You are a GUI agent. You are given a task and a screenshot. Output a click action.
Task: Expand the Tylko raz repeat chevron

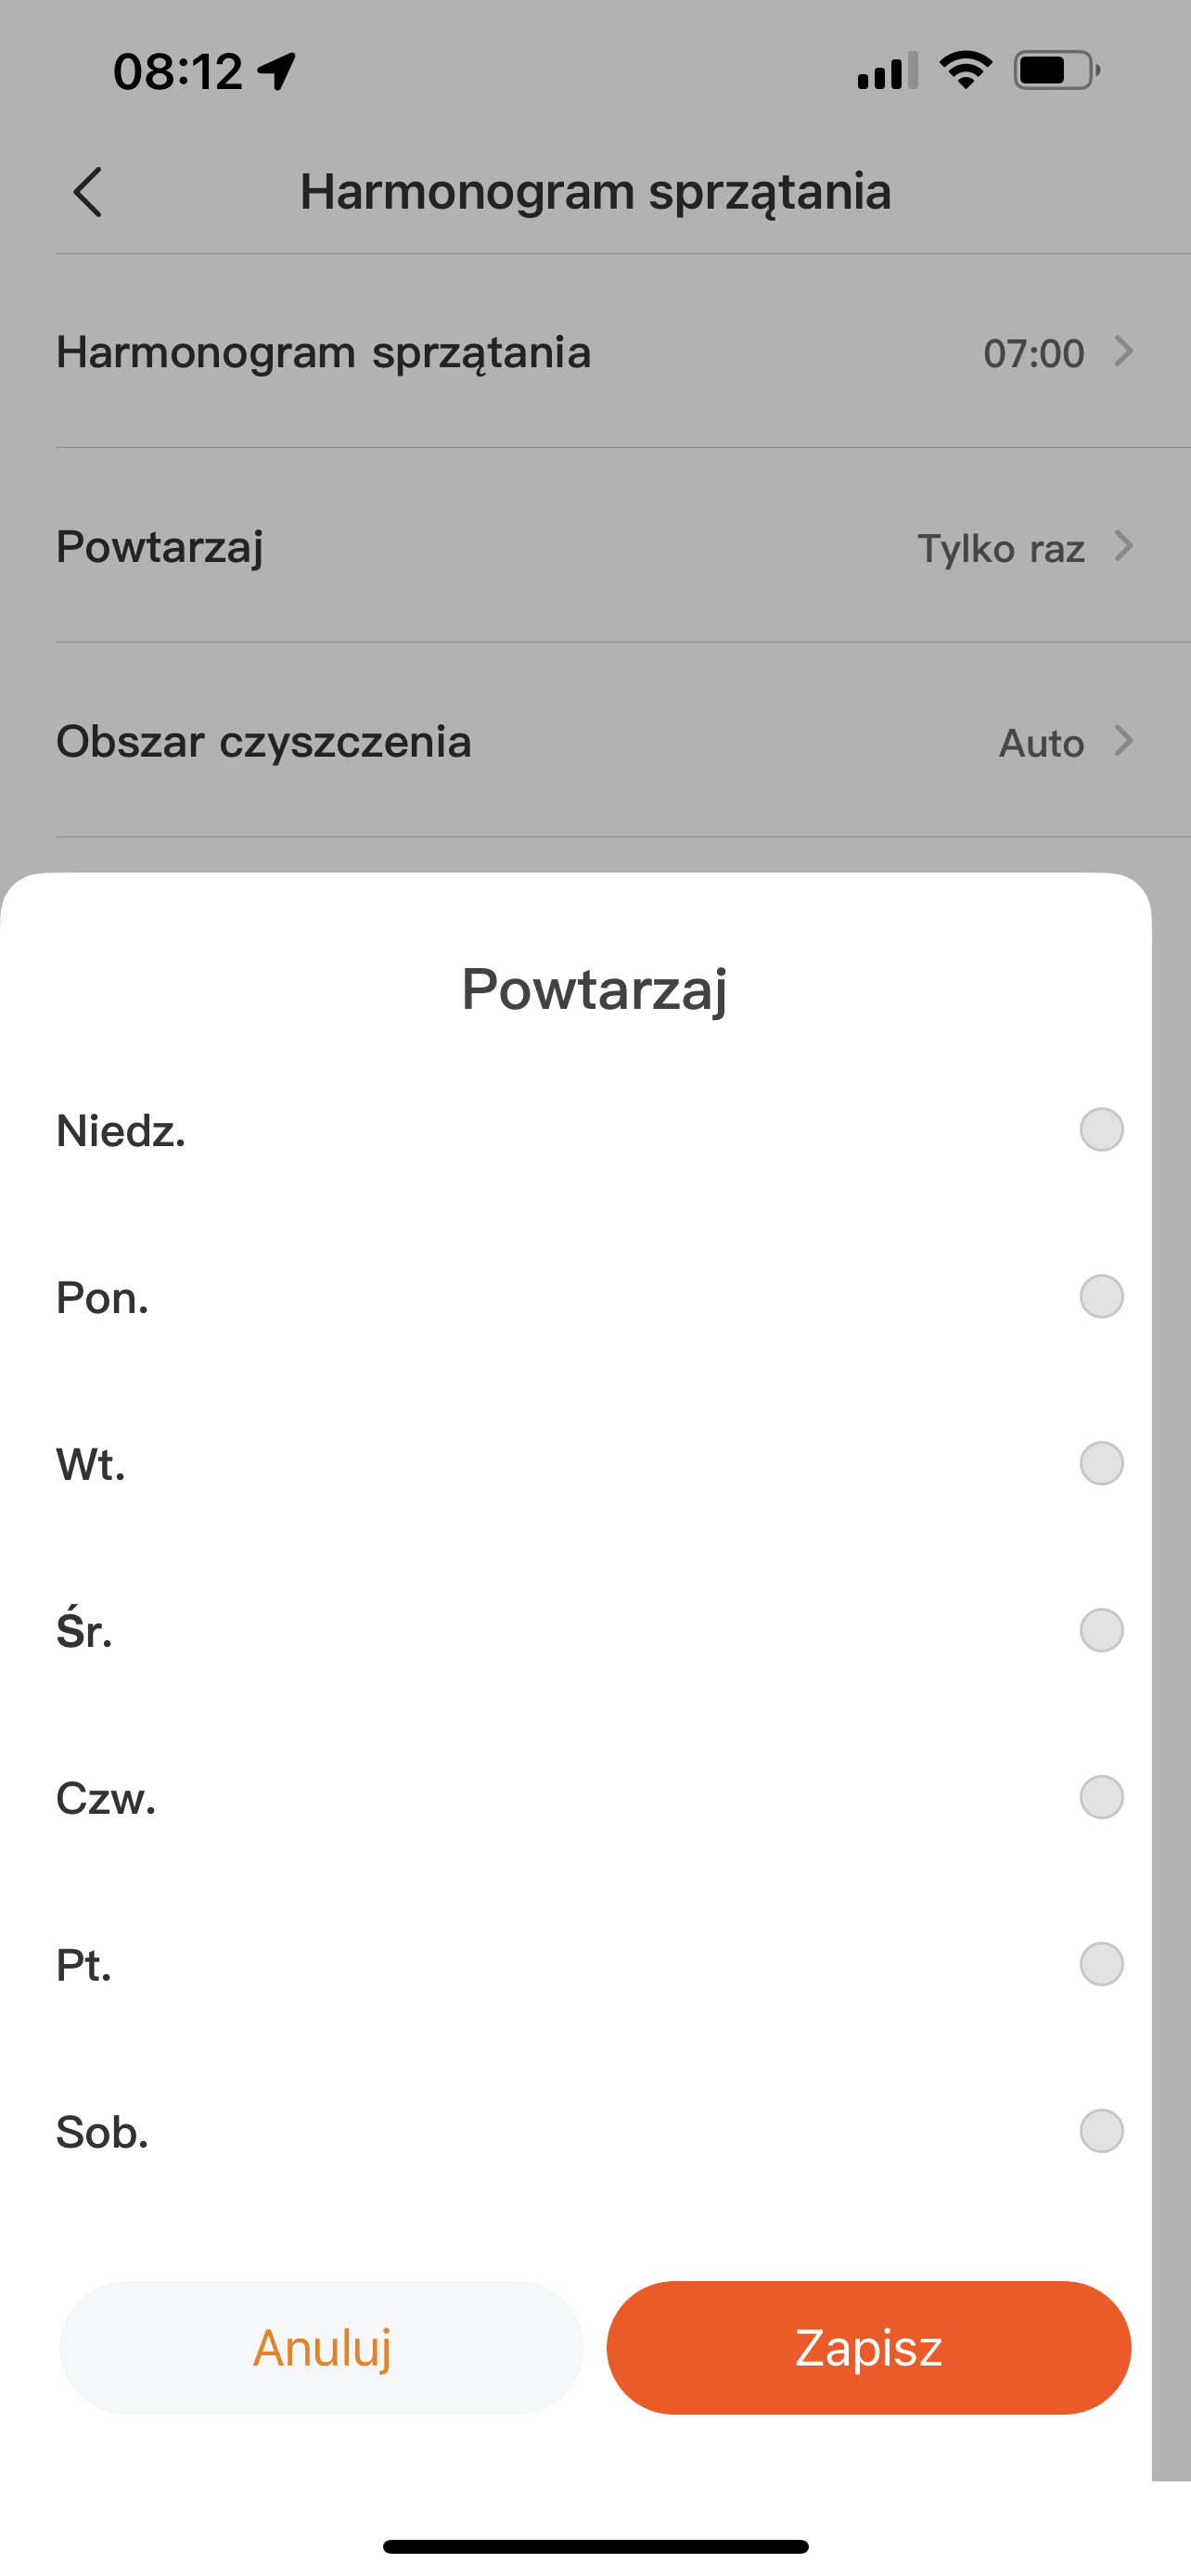[x=1124, y=547]
